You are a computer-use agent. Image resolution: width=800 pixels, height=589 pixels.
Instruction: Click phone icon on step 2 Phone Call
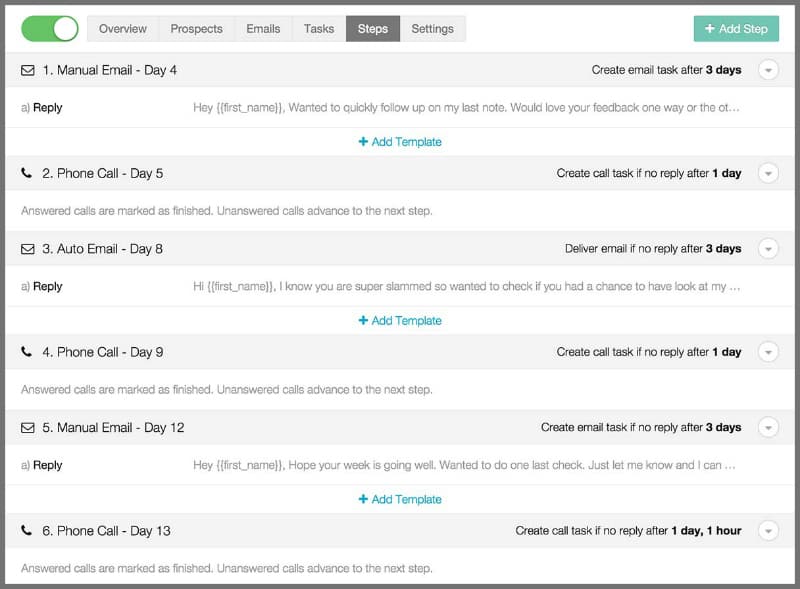[x=27, y=173]
